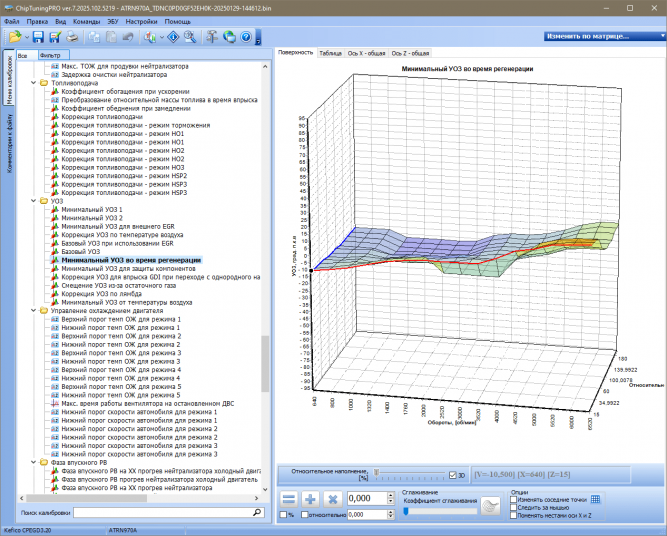Select the Все tab in tree panel
The width and height of the screenshot is (667, 536).
[27, 55]
